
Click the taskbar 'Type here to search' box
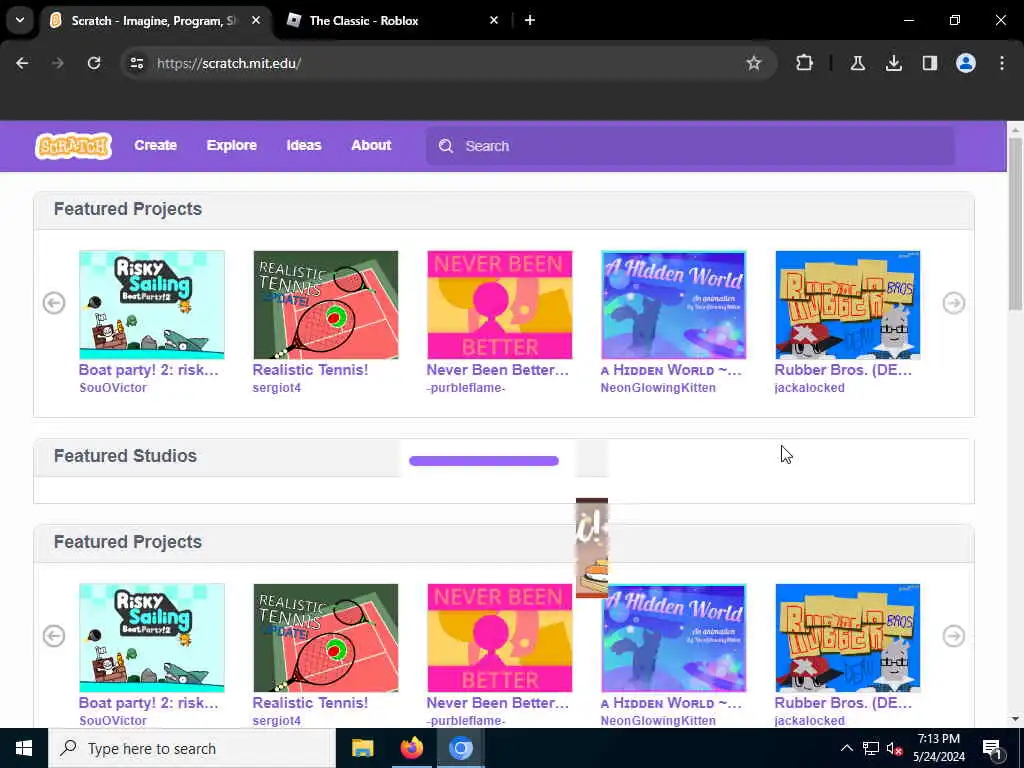pos(192,748)
